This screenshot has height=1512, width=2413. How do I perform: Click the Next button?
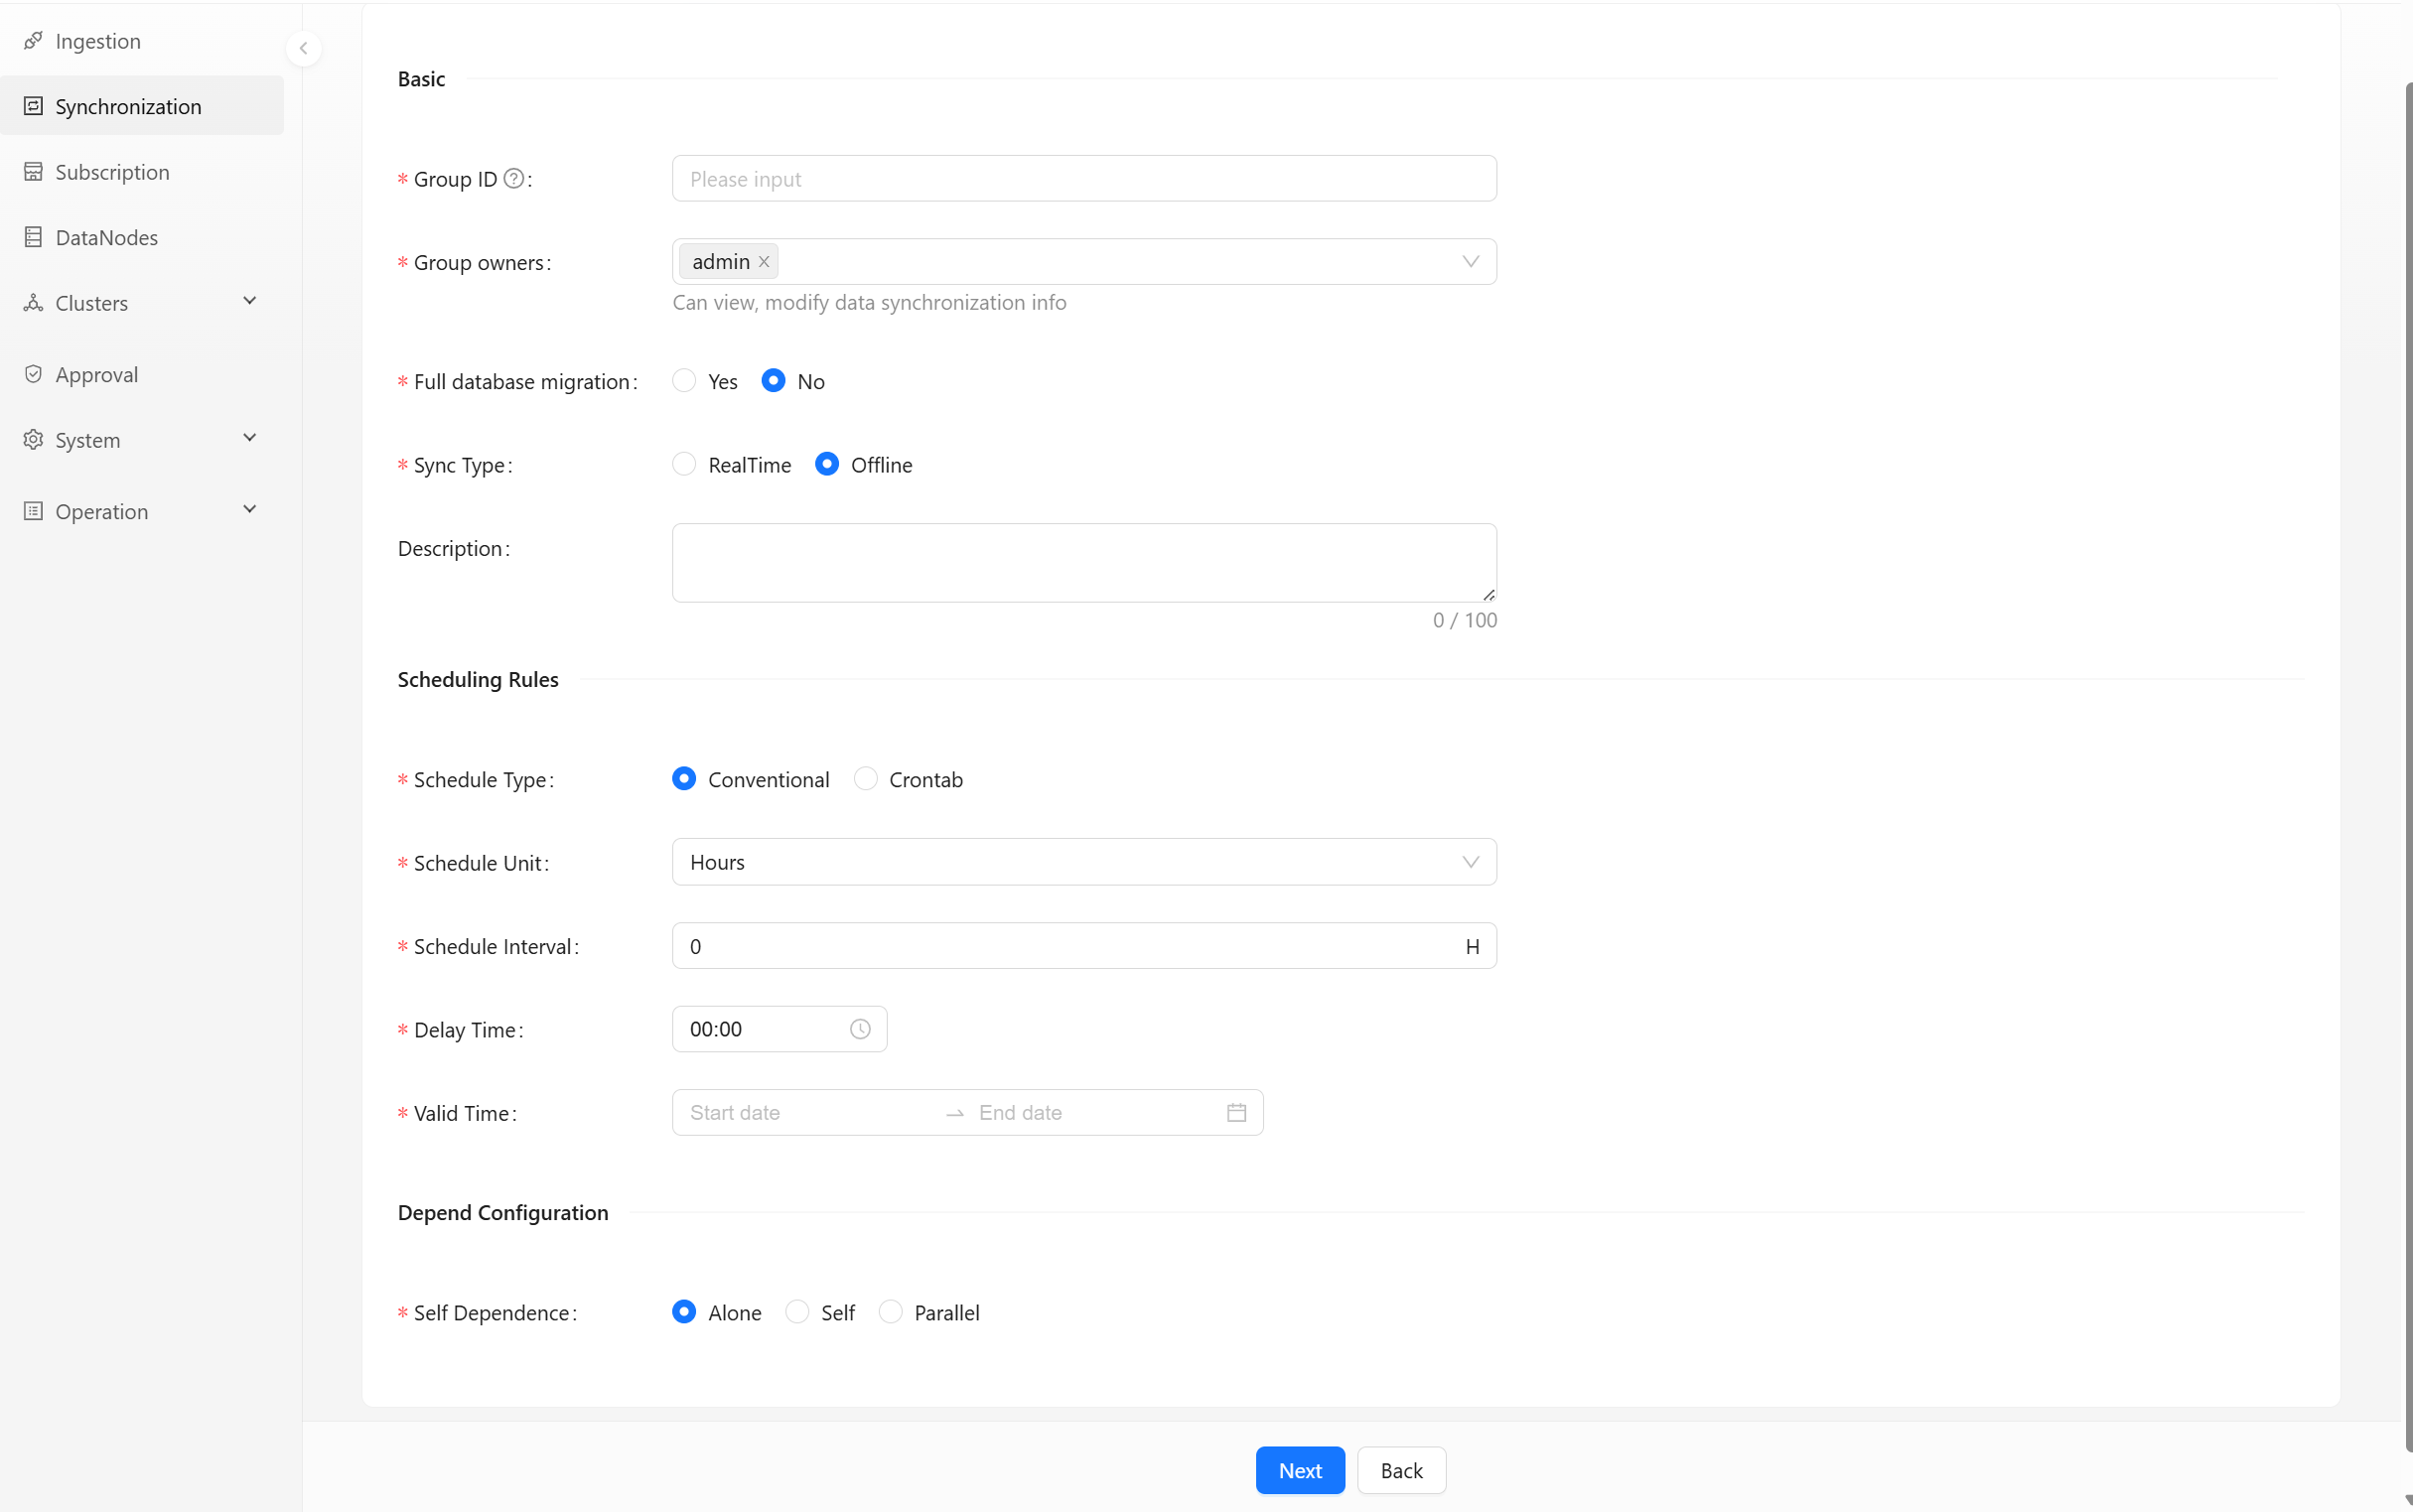coord(1299,1470)
